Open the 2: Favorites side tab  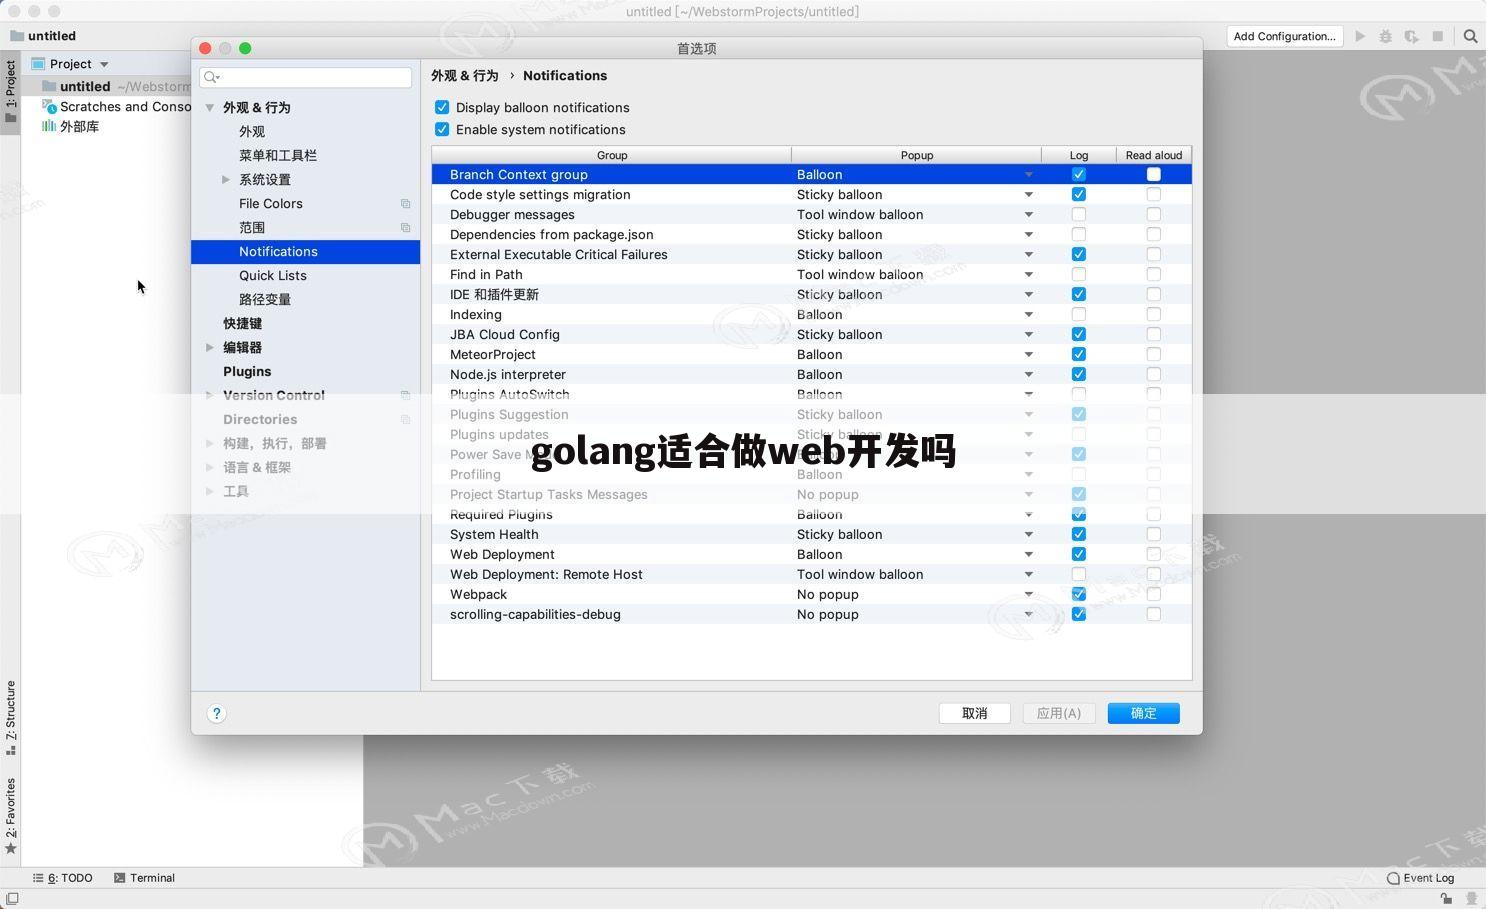point(11,815)
